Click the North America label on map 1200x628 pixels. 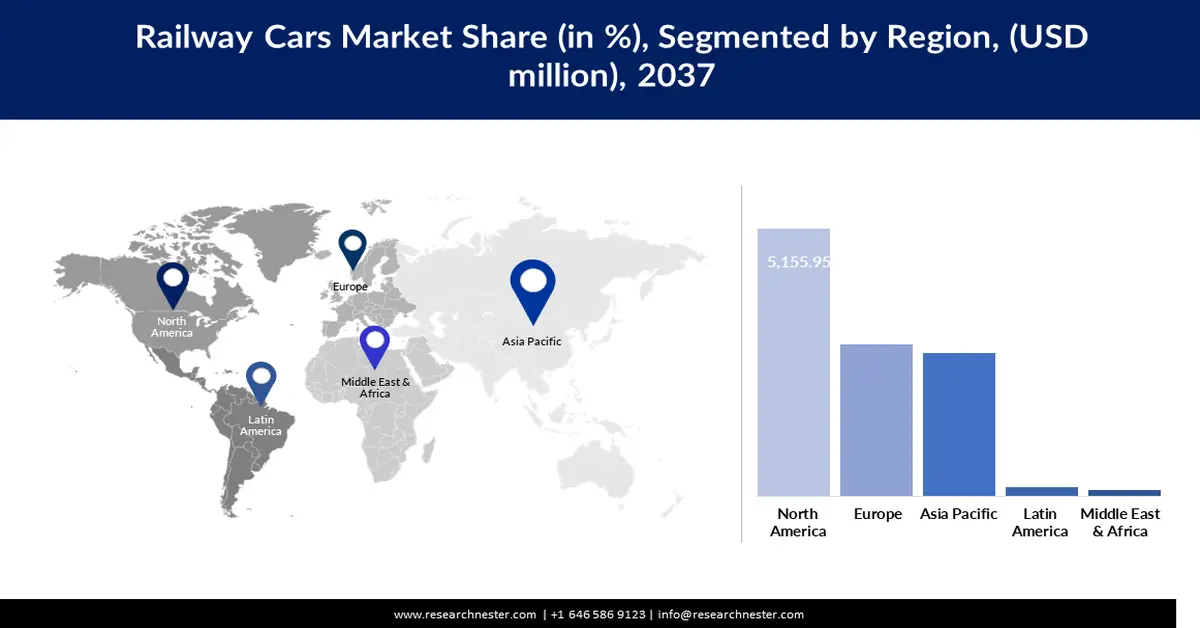172,327
